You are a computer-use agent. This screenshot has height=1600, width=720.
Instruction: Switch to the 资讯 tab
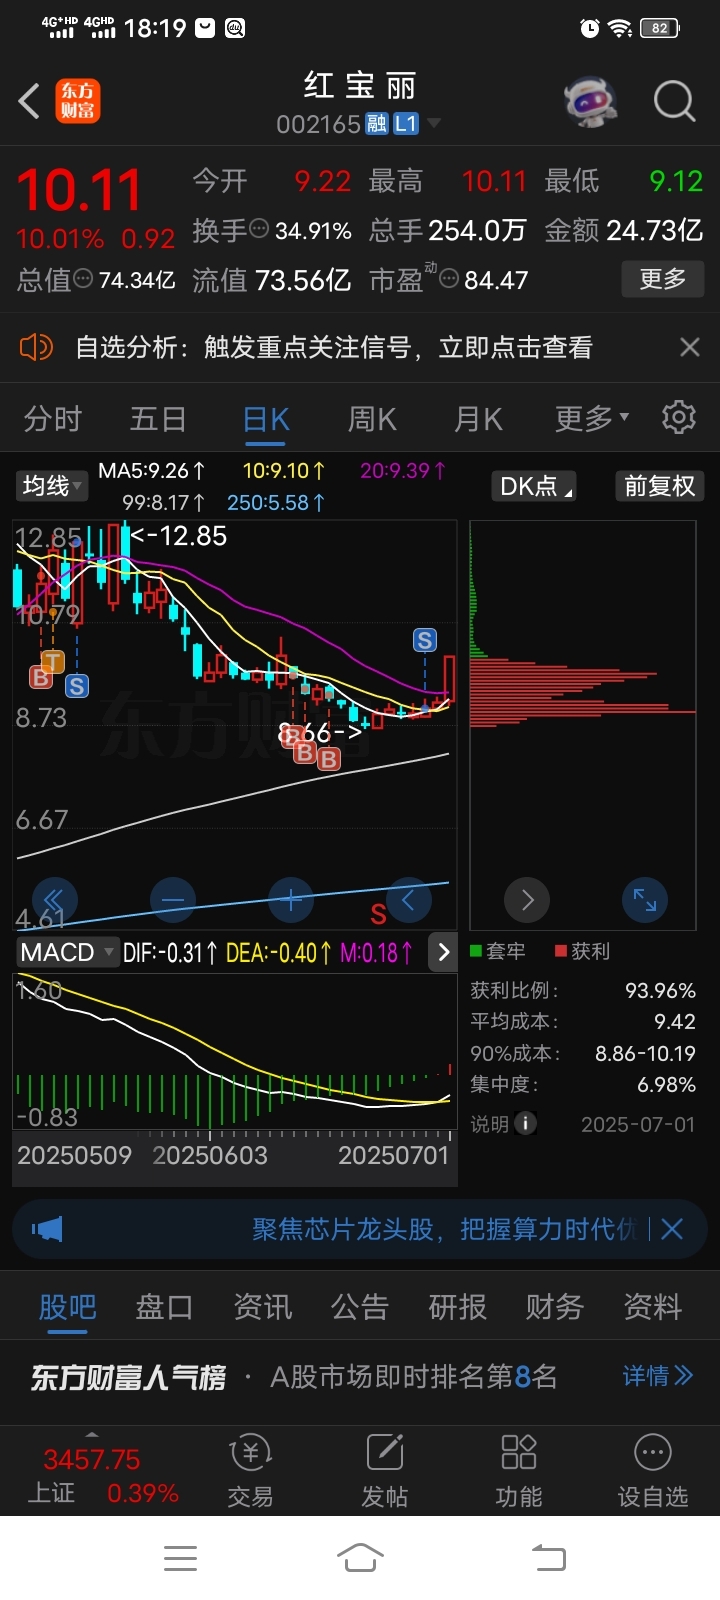click(x=262, y=1307)
